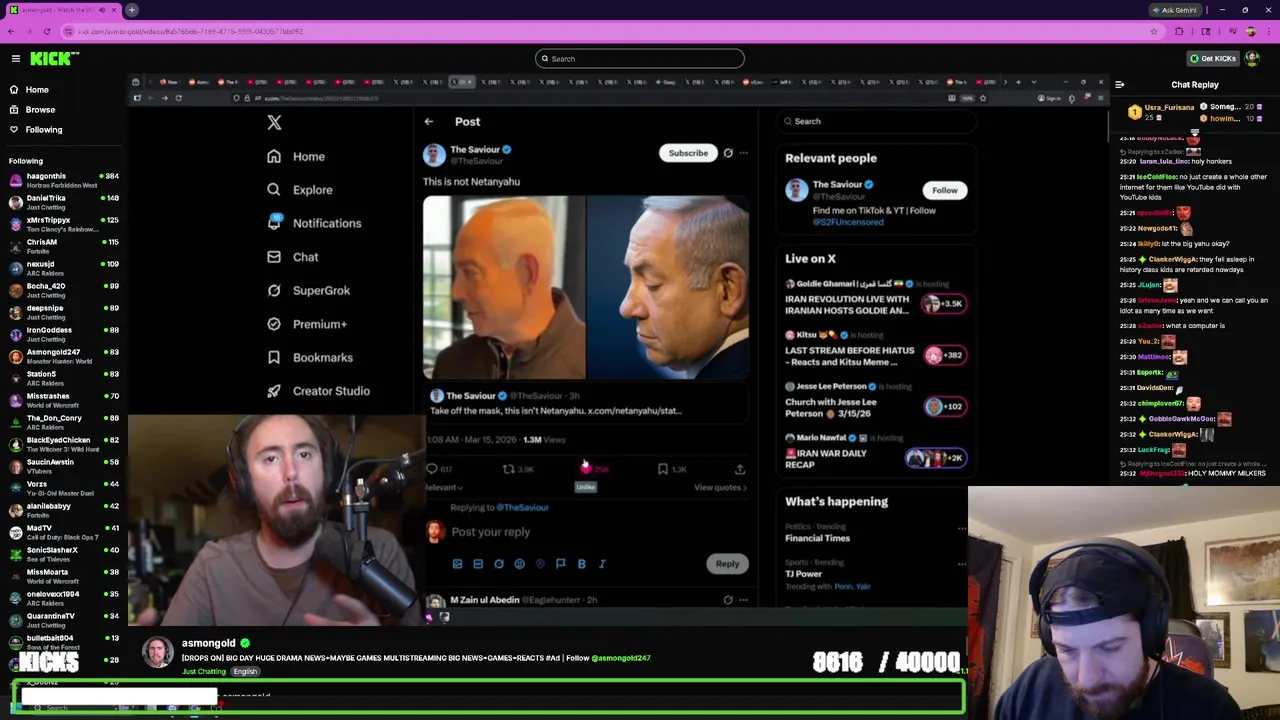The height and width of the screenshot is (720, 1280).
Task: Open the quoted Saviour post
Action: [x=586, y=403]
